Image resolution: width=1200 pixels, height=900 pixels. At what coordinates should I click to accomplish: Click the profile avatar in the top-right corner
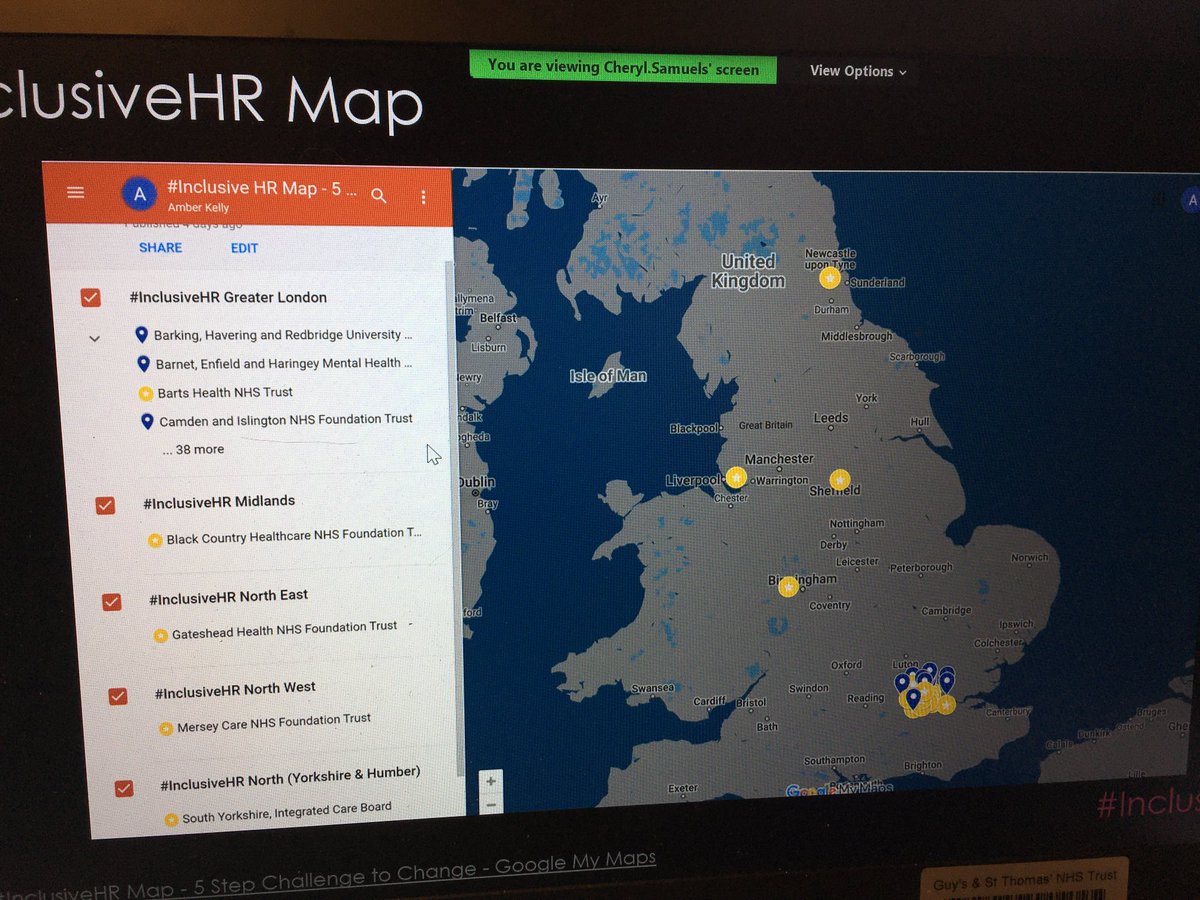pos(1190,200)
